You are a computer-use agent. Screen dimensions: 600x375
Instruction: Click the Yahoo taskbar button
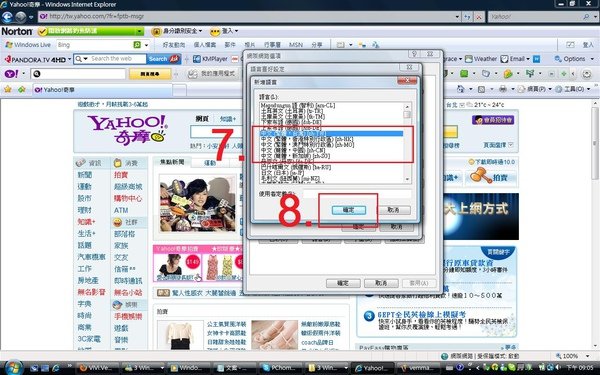click(372, 368)
